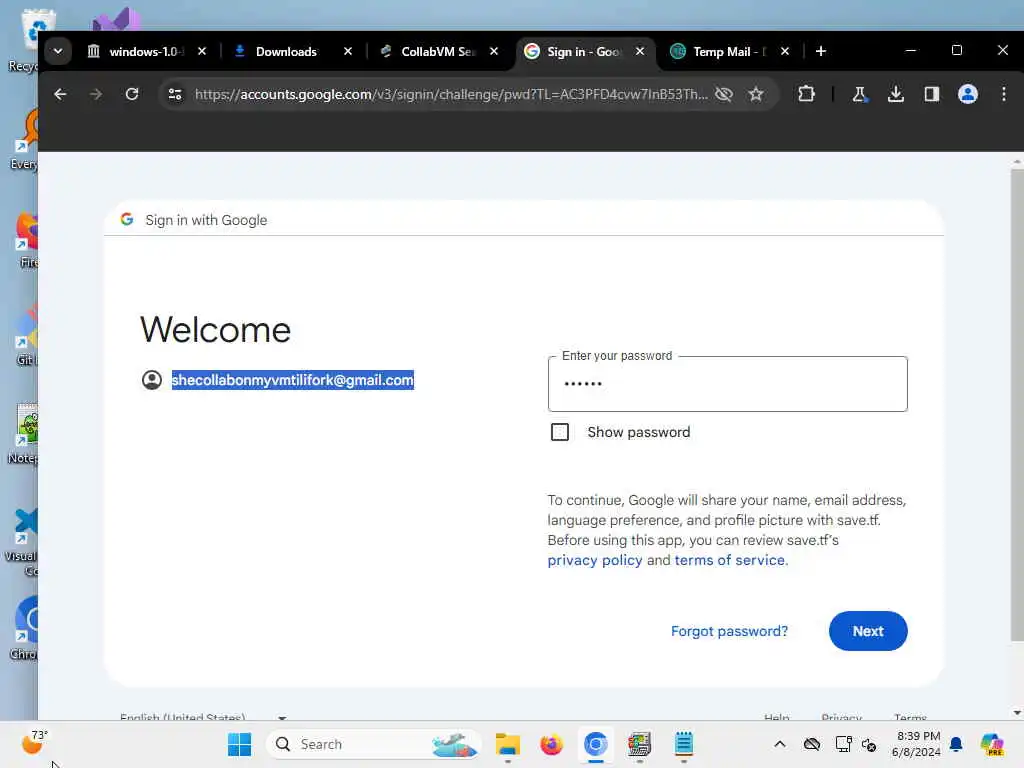Go back to the previous page
1024x768 pixels.
(x=60, y=94)
